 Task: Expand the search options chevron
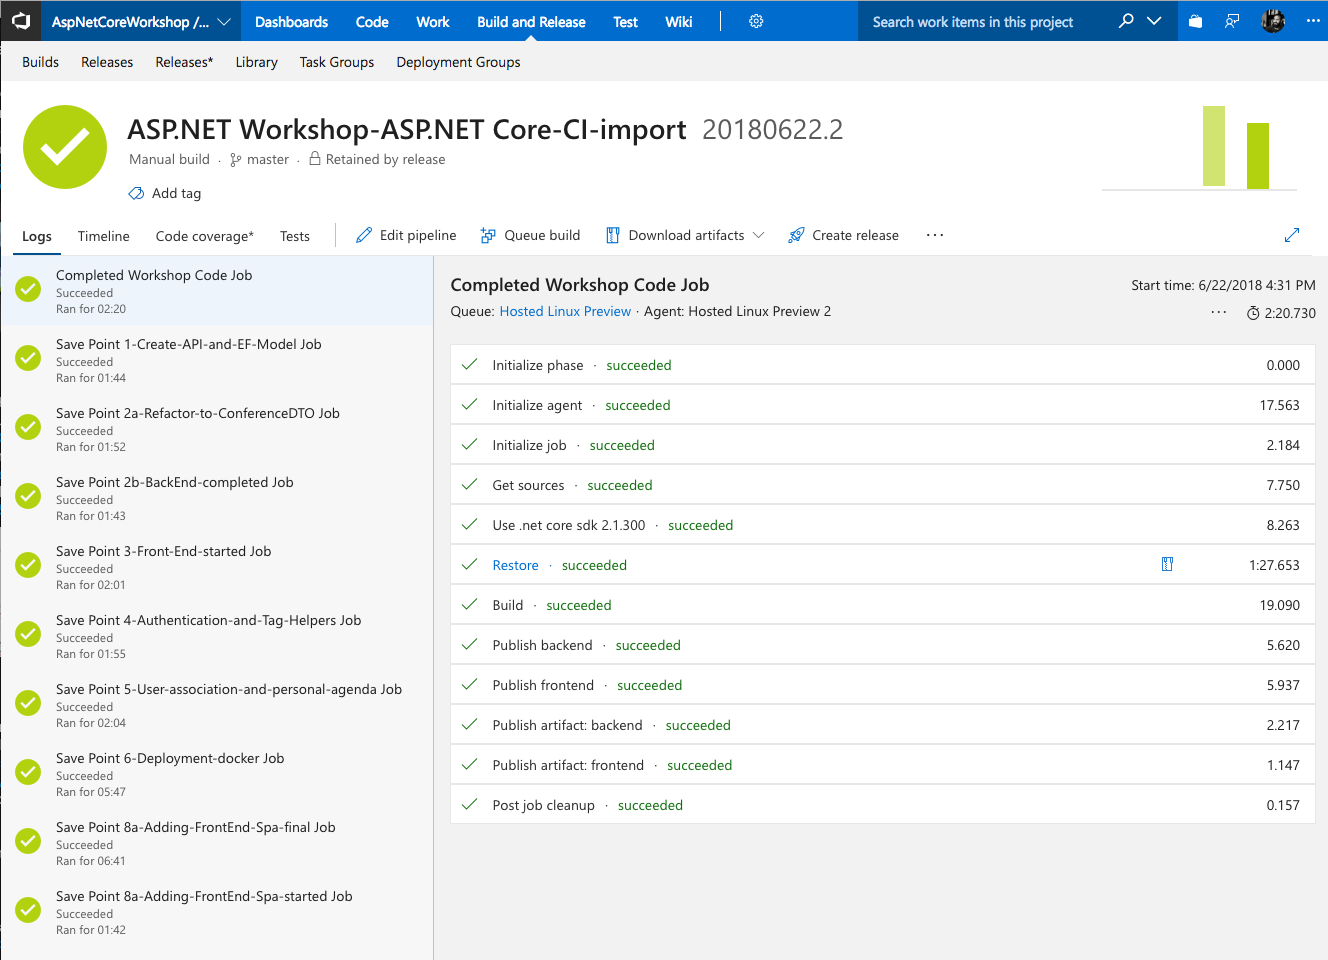click(x=1154, y=21)
